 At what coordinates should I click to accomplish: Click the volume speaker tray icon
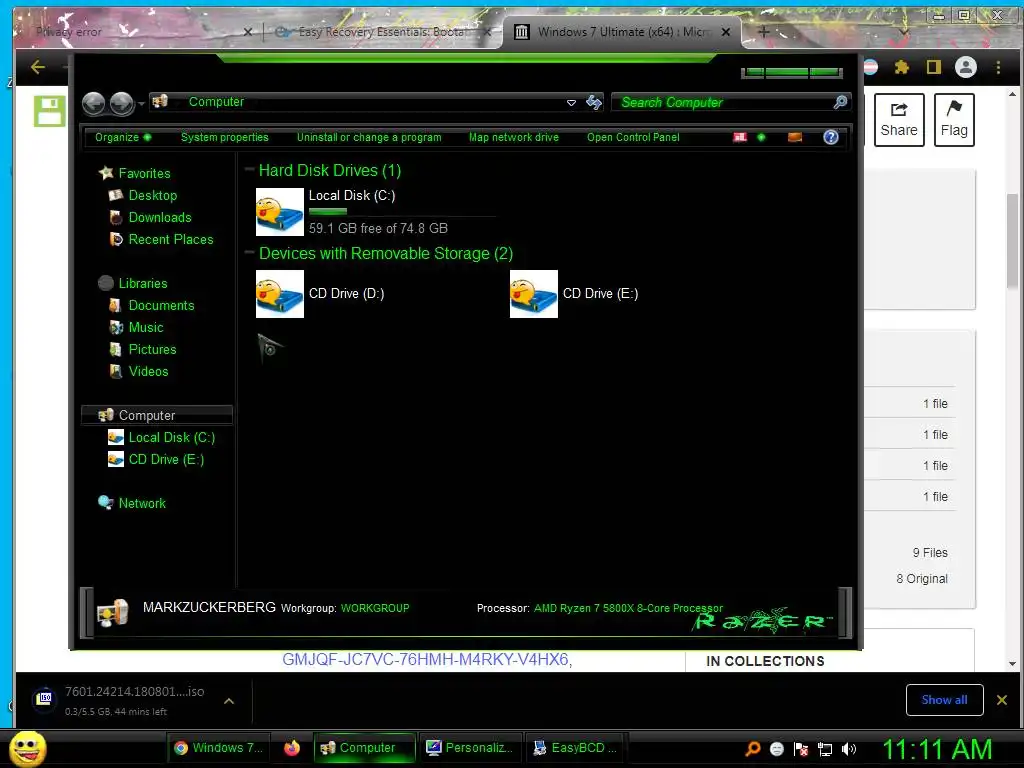point(849,749)
